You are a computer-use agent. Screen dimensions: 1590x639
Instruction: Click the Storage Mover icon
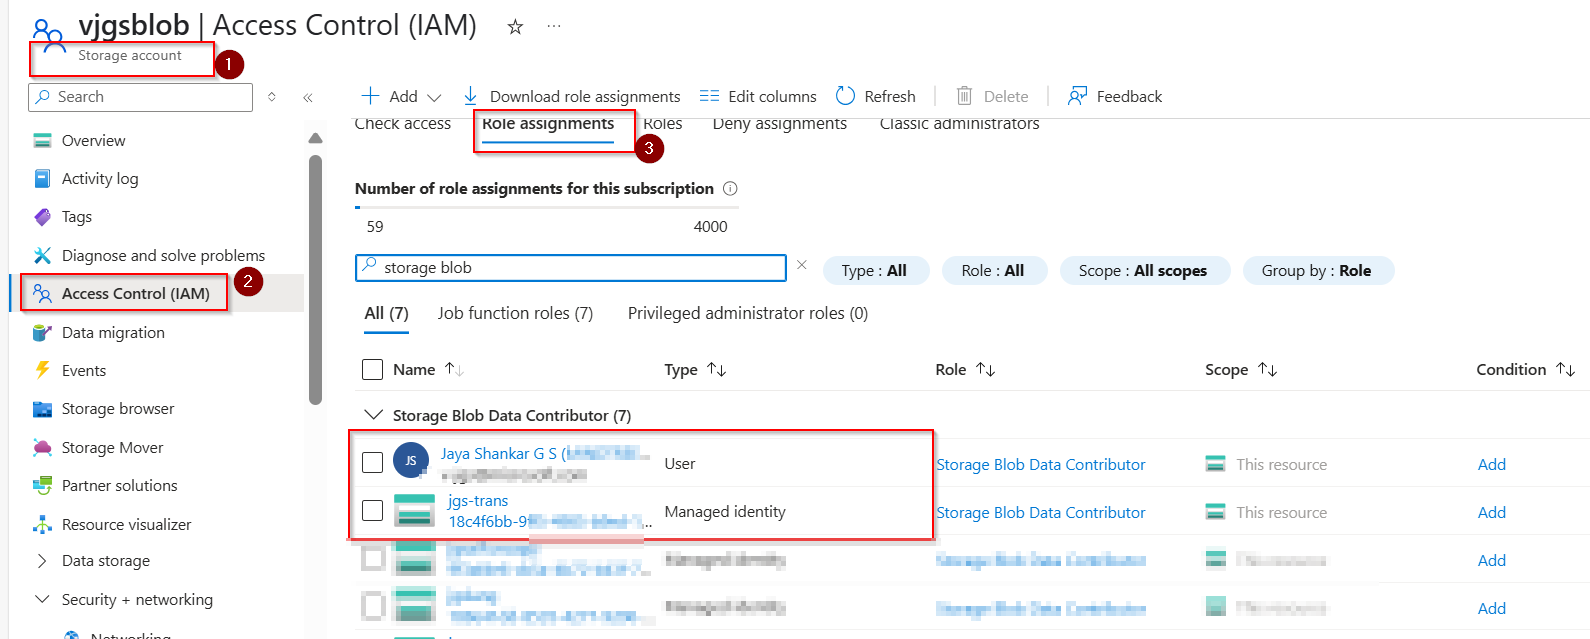point(42,448)
